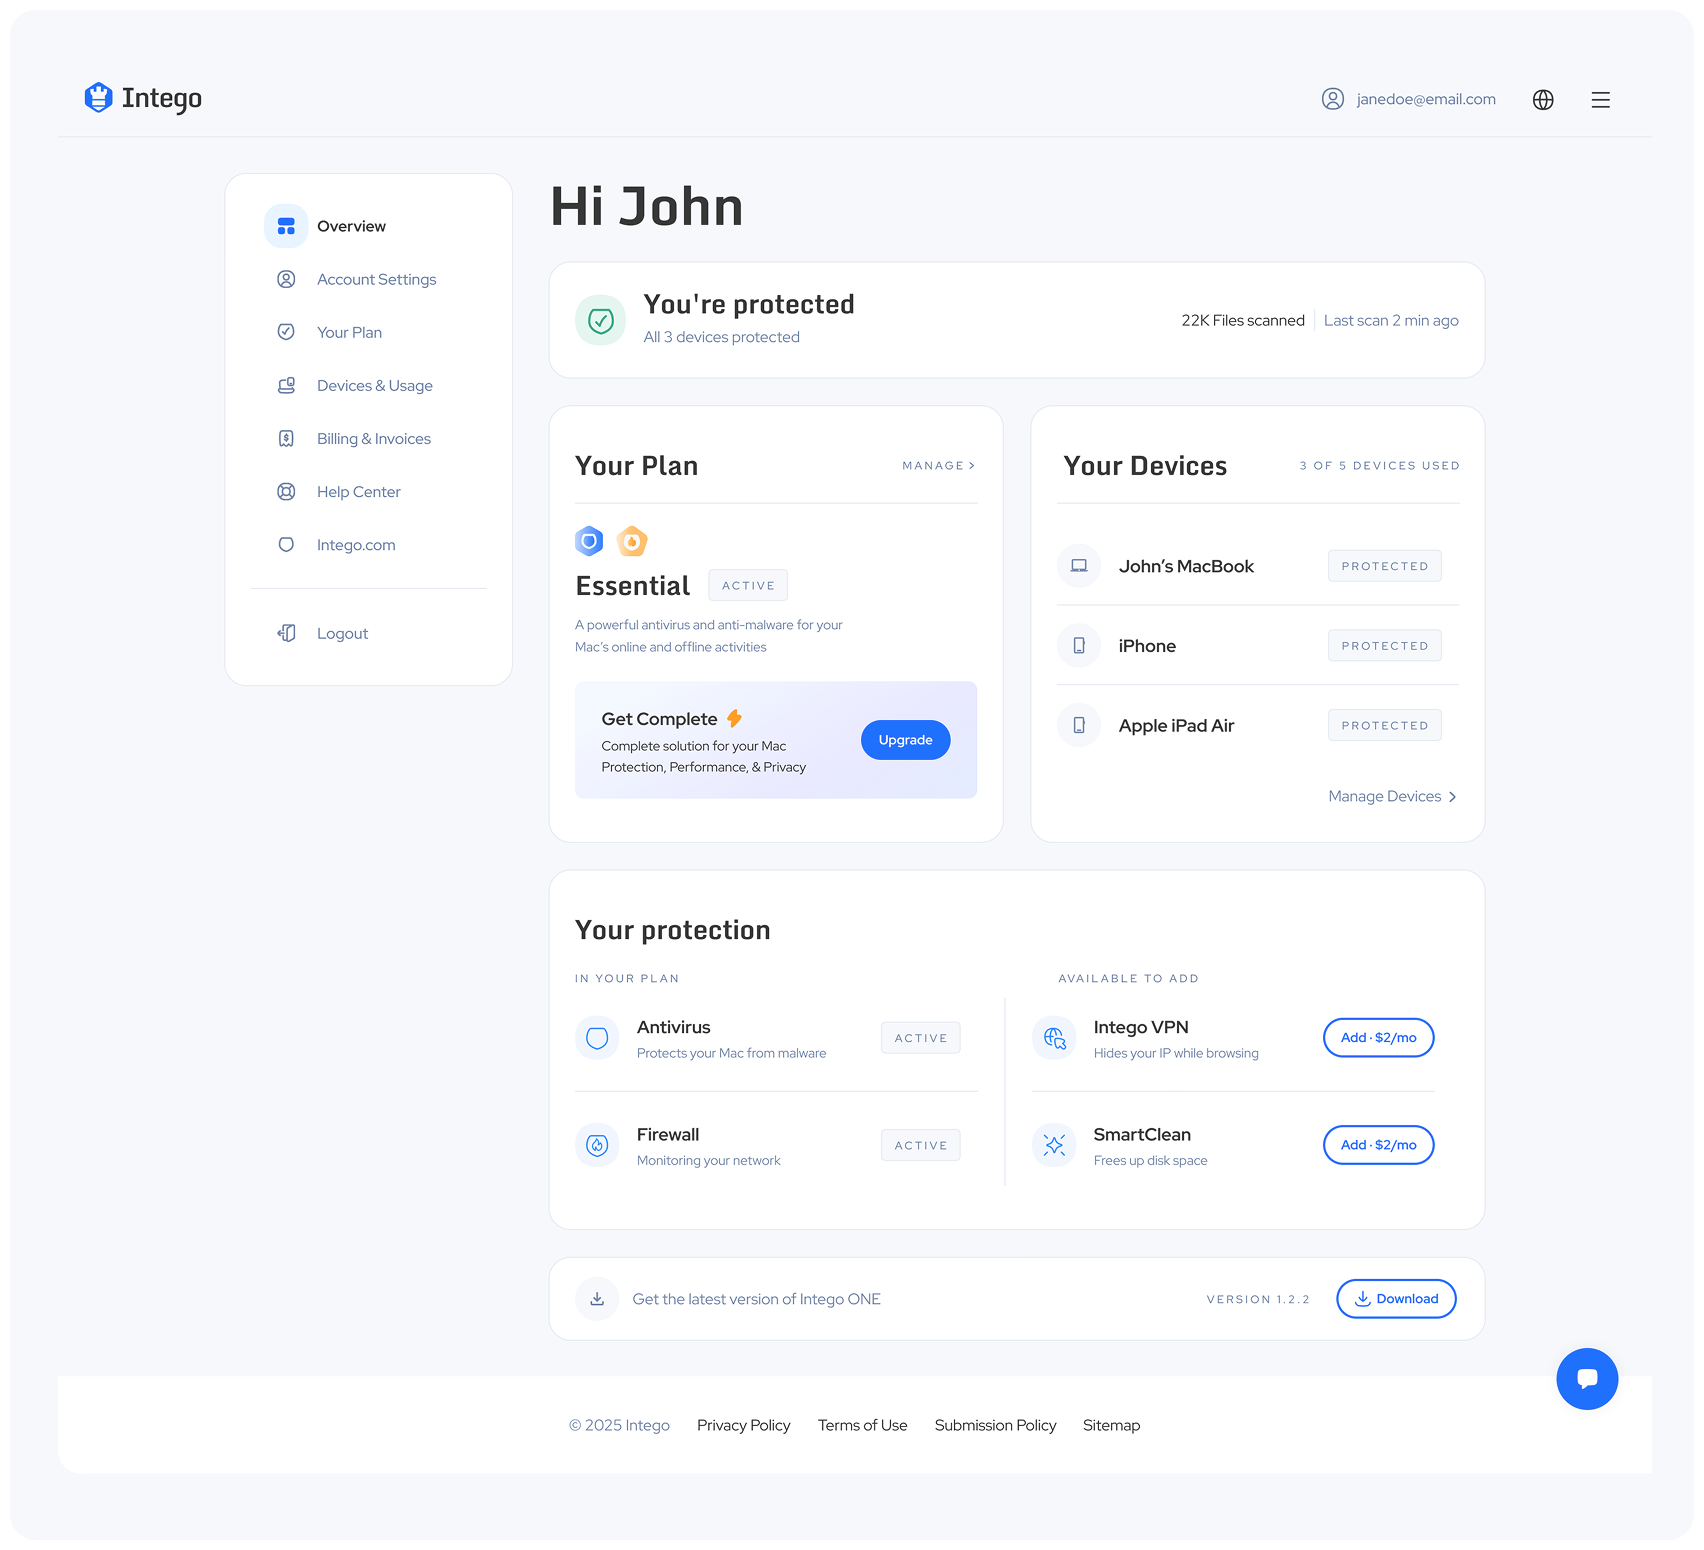Viewport: 1704px width, 1550px height.
Task: Click the Billing & Invoices sidebar icon
Action: pos(286,438)
